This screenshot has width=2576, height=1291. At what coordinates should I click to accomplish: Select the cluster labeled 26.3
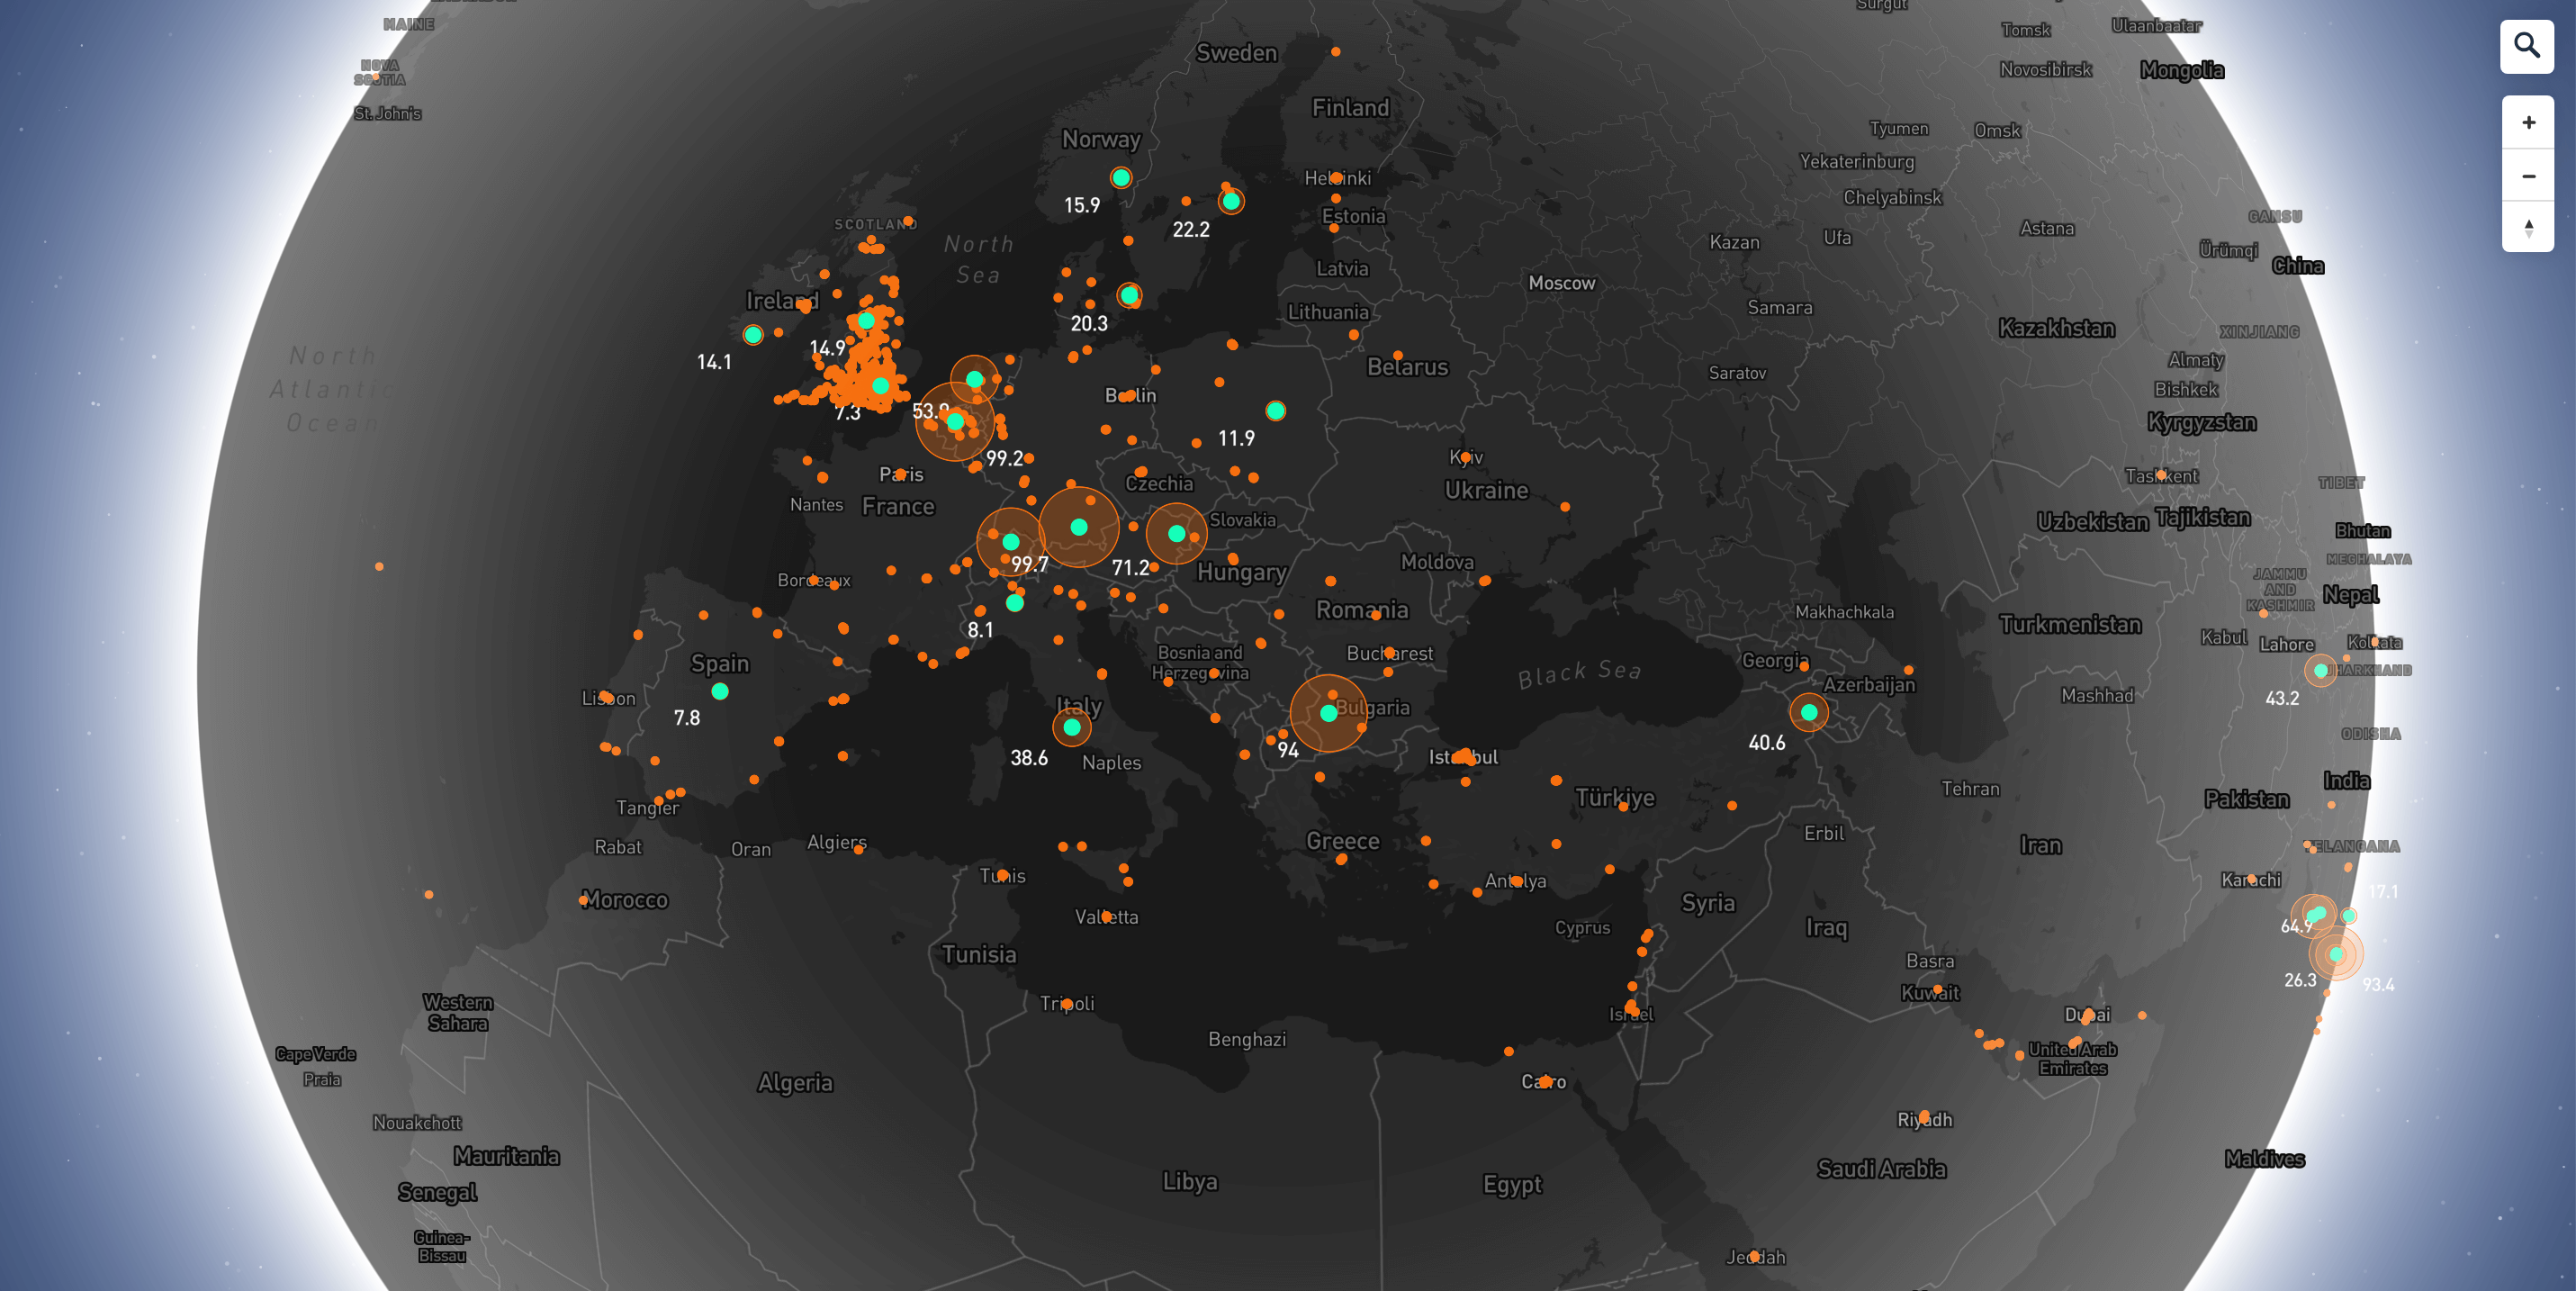tap(2335, 954)
